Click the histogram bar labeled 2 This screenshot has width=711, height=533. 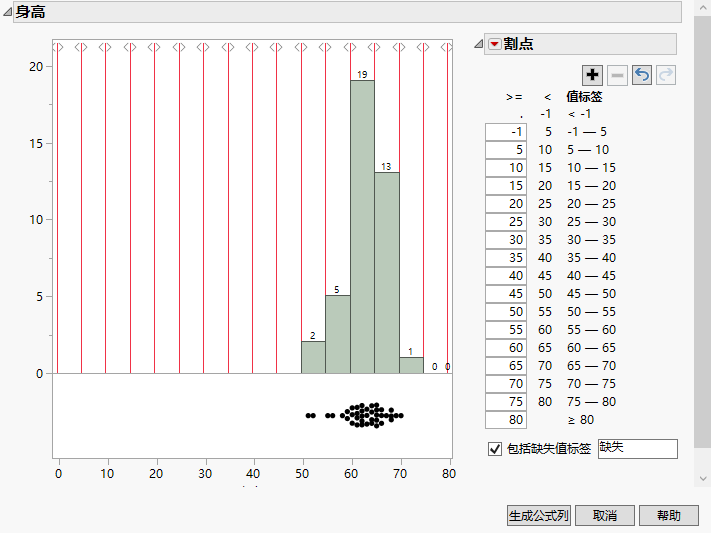coord(313,357)
